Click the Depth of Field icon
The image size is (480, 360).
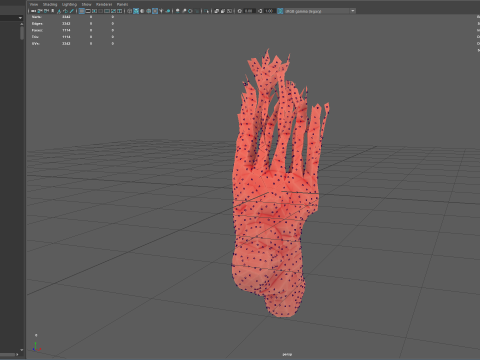coord(197,11)
